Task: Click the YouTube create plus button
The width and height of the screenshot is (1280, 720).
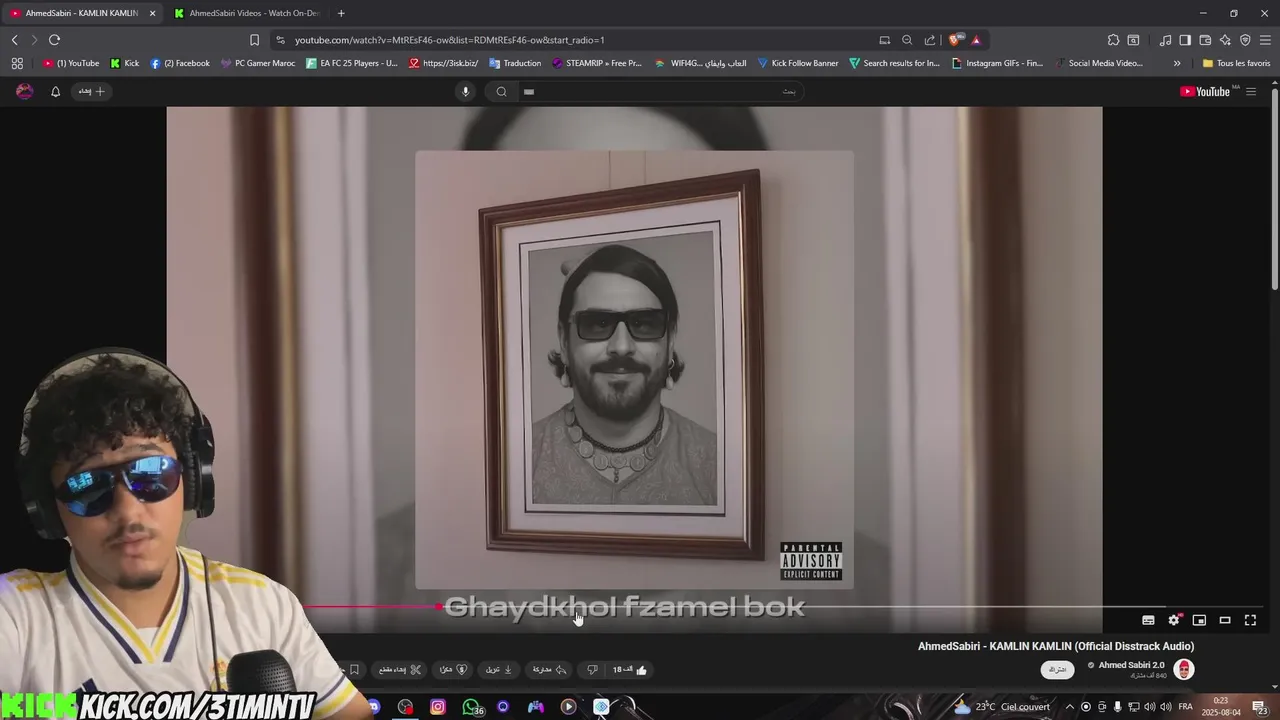Action: point(91,91)
